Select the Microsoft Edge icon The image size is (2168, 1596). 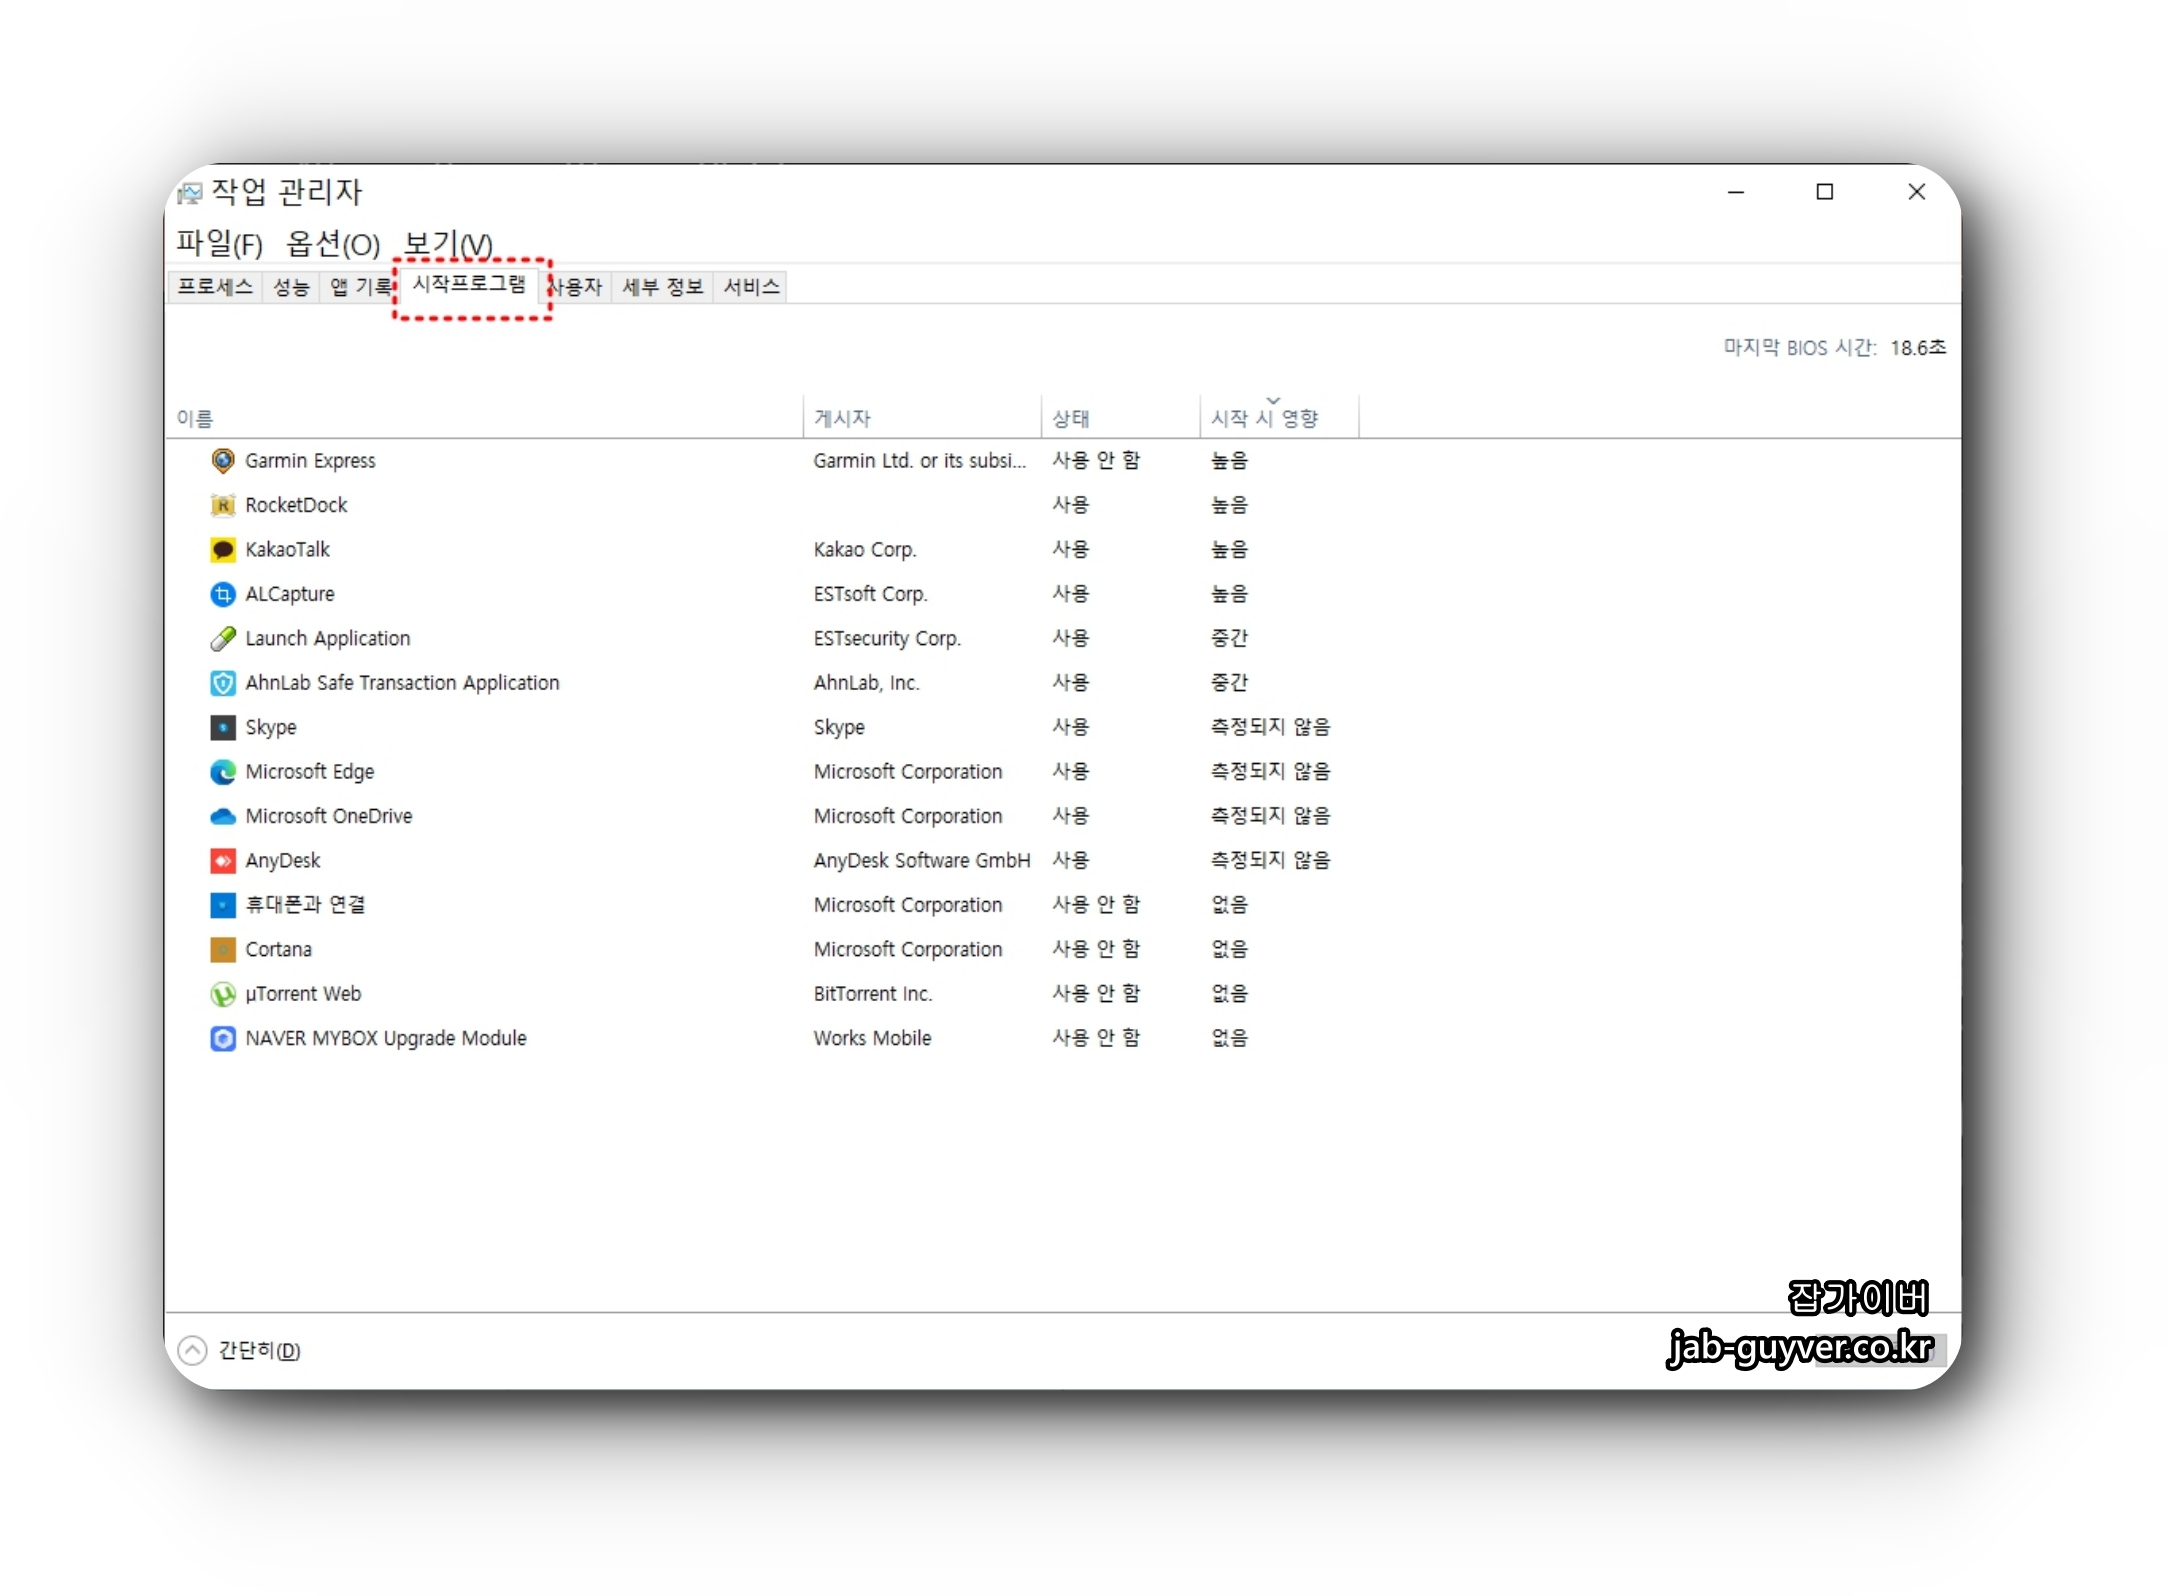pos(222,772)
